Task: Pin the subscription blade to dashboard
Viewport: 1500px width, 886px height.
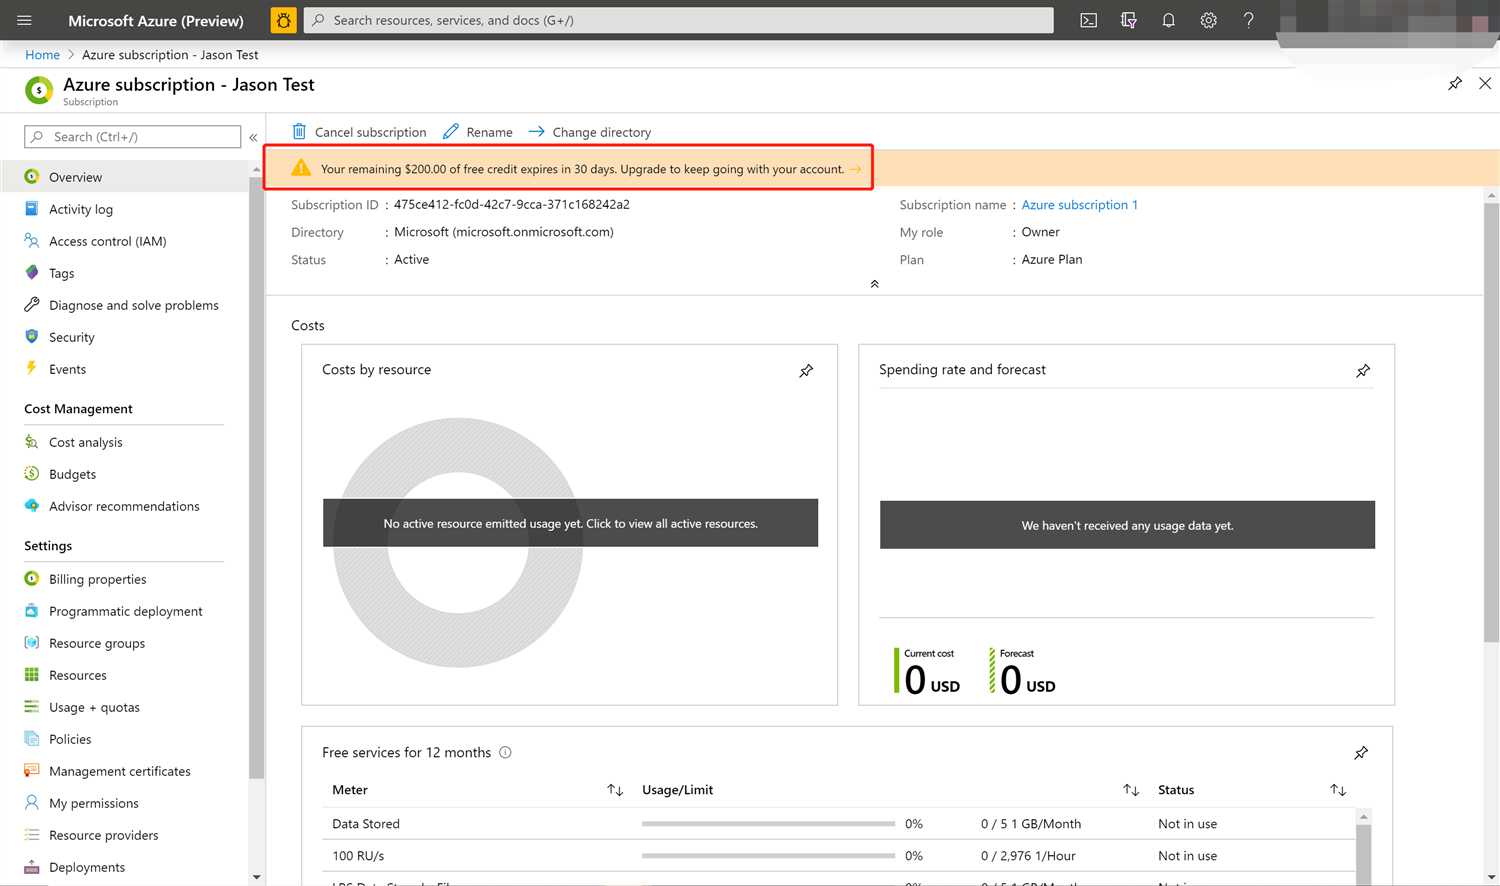Action: tap(1455, 84)
